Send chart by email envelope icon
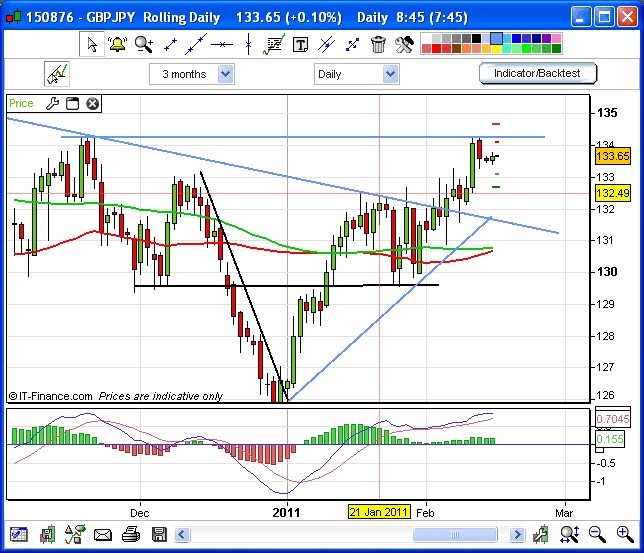644x553 pixels. click(103, 535)
